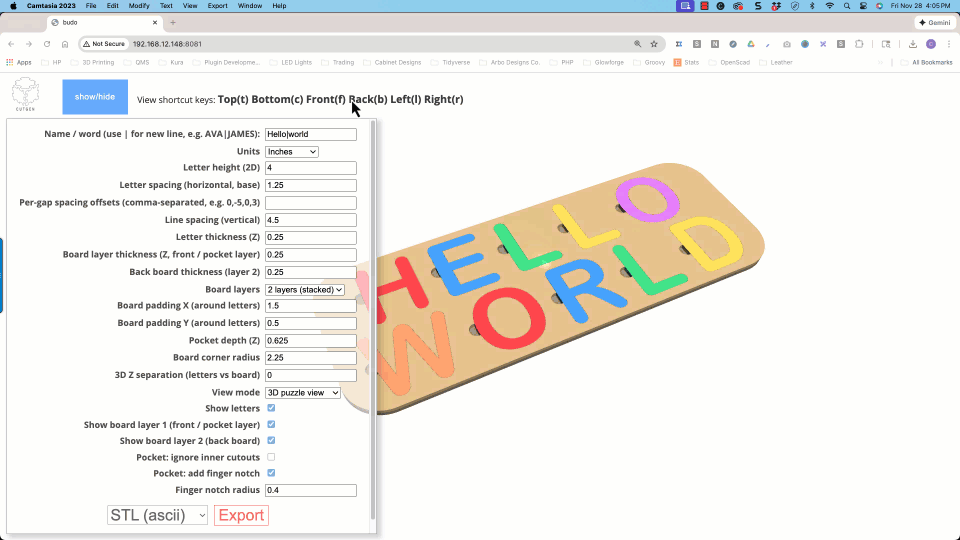Open the Modify menu in Camtasia
Image resolution: width=960 pixels, height=540 pixels.
click(x=139, y=6)
